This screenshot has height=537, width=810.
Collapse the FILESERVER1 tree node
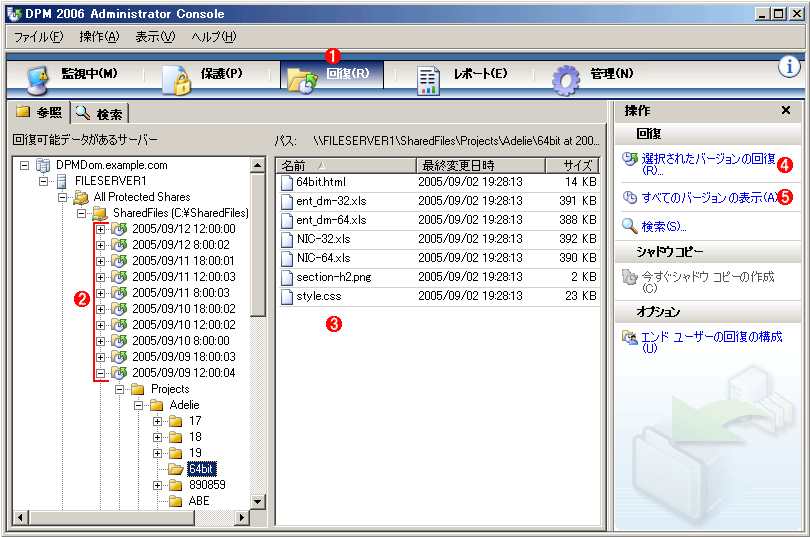[43, 181]
